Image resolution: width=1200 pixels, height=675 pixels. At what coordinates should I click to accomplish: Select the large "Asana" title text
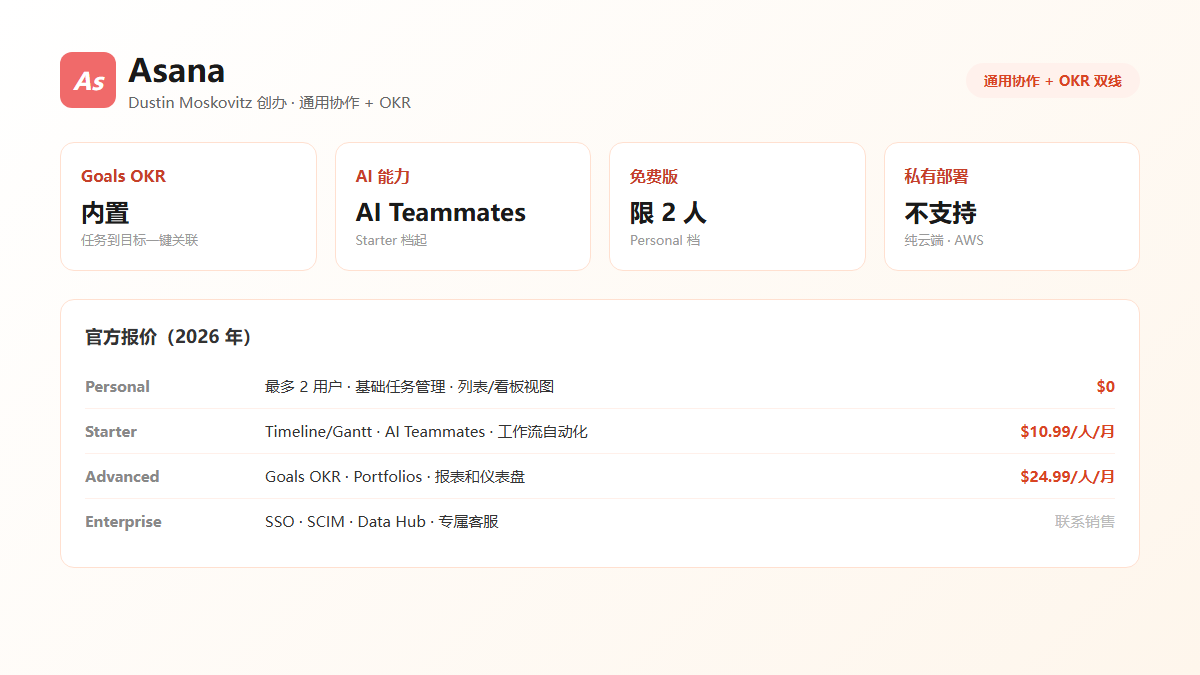click(x=177, y=70)
